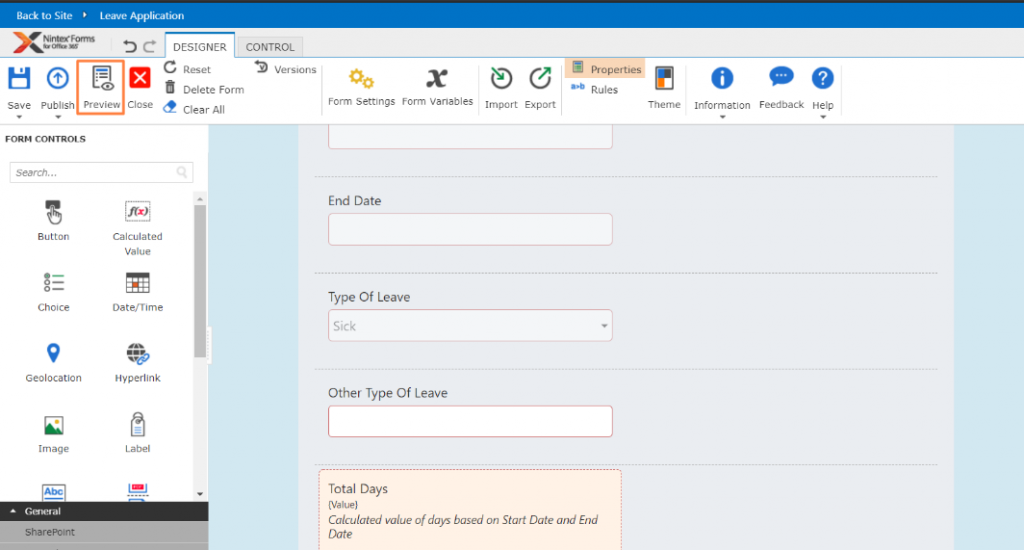Screen dimensions: 1024x550
Task: Expand the Type Of Leave dropdown
Action: [604, 326]
